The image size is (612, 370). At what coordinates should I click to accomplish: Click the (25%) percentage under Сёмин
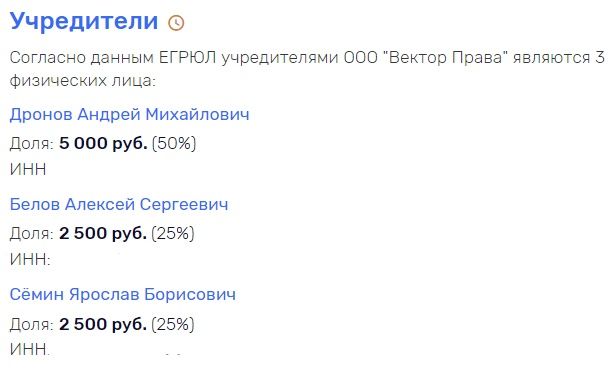point(173,324)
